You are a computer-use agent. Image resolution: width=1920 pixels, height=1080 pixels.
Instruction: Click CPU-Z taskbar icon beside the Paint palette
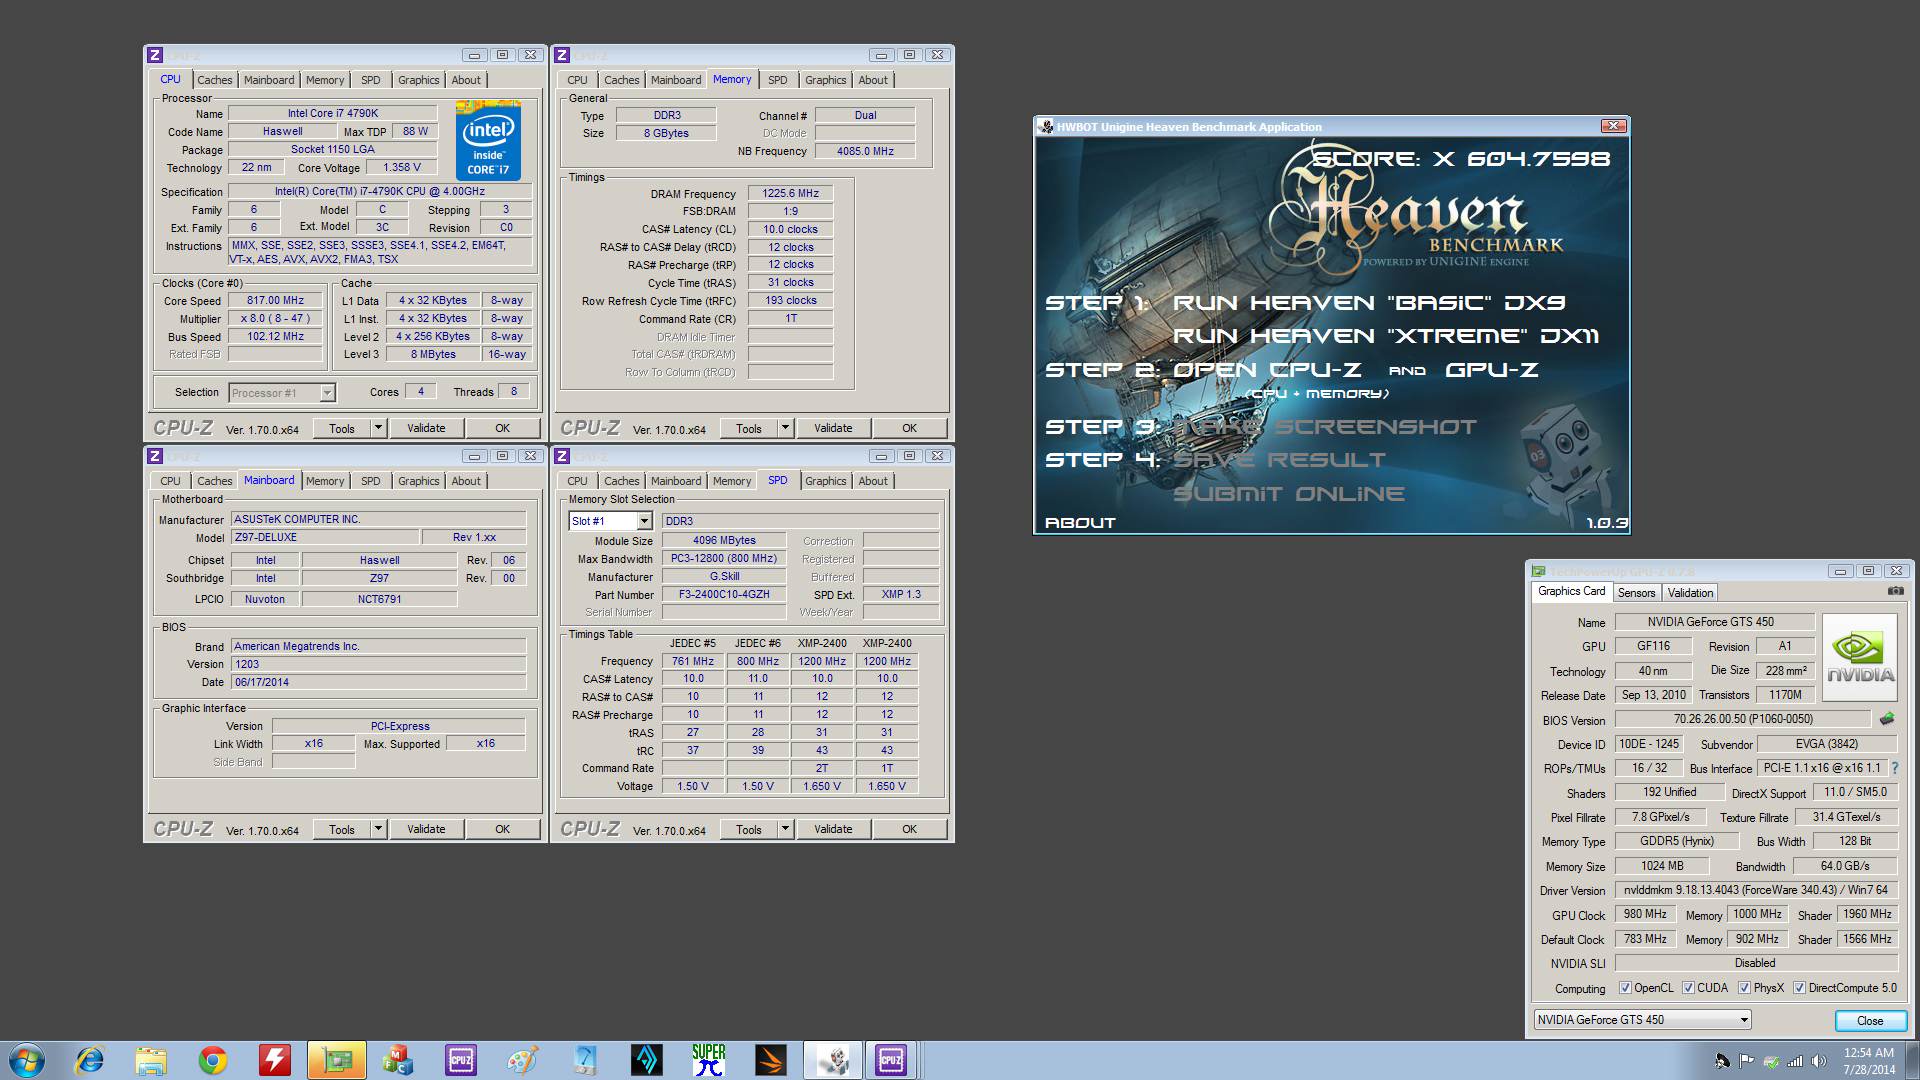[x=460, y=1060]
